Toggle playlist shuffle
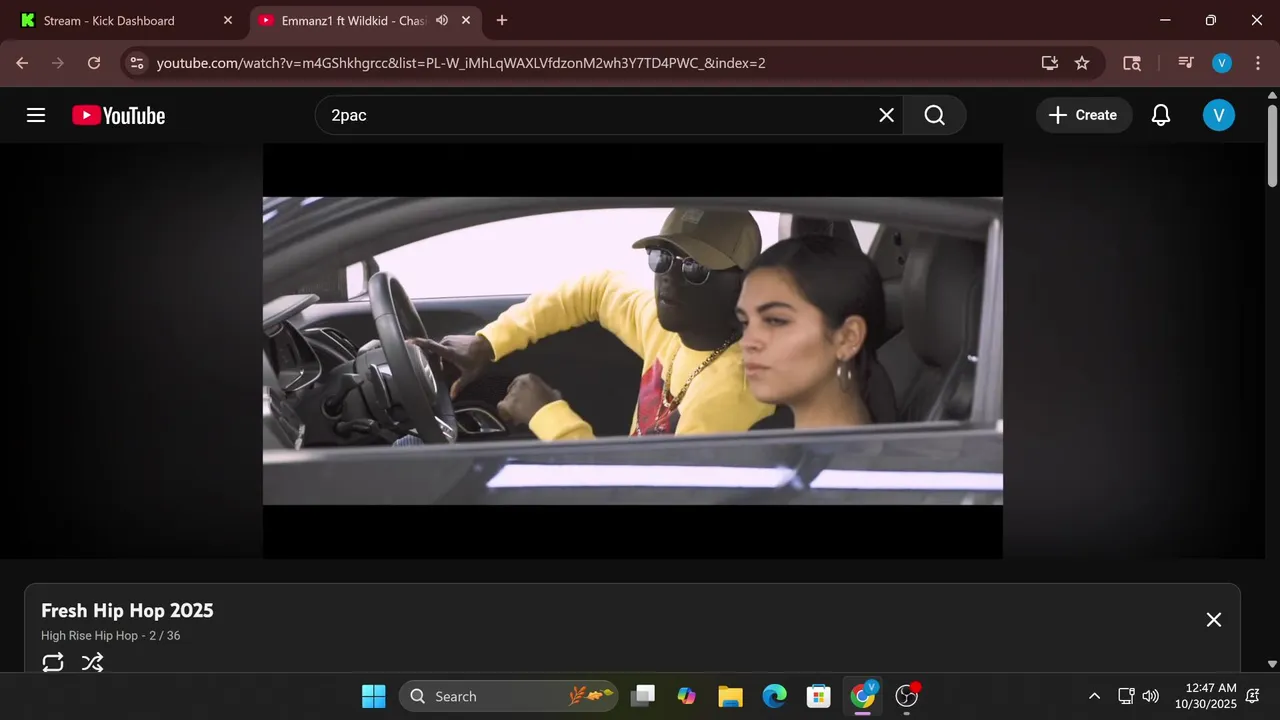1280x720 pixels. (x=92, y=662)
